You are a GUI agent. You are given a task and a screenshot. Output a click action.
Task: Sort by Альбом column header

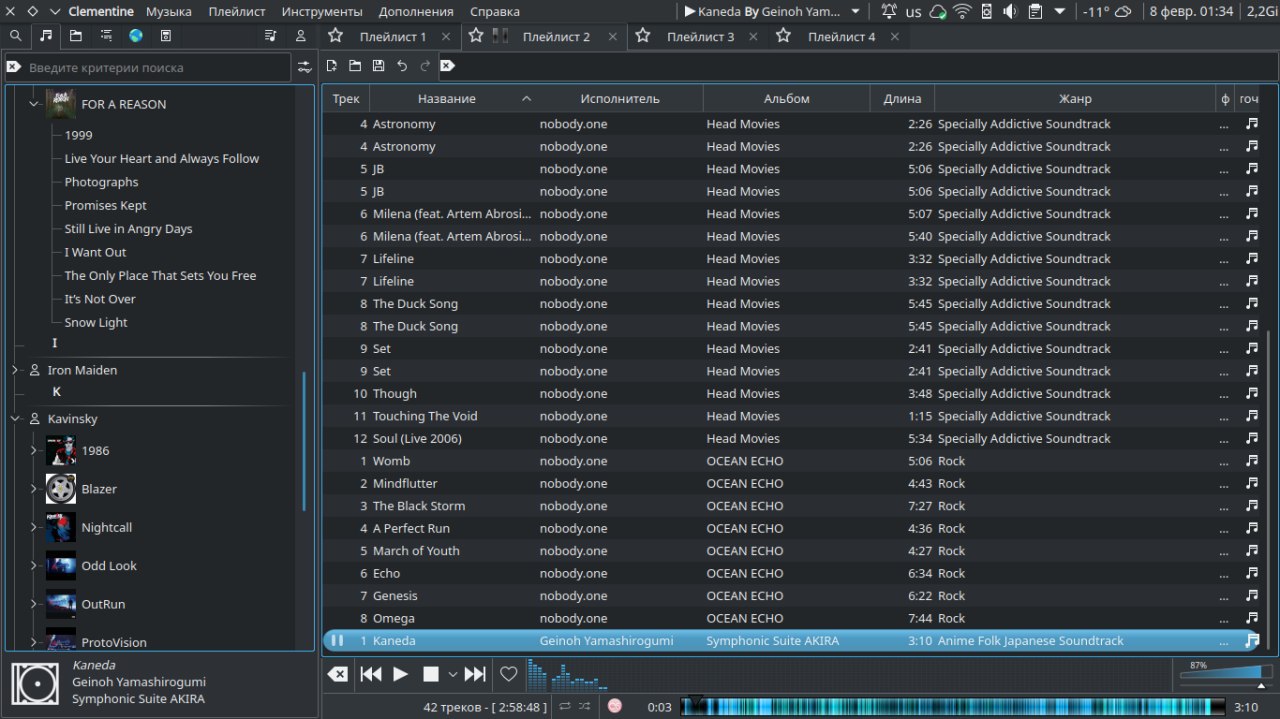[787, 98]
